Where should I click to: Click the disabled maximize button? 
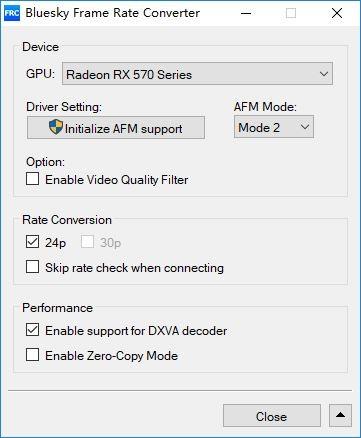coord(291,13)
